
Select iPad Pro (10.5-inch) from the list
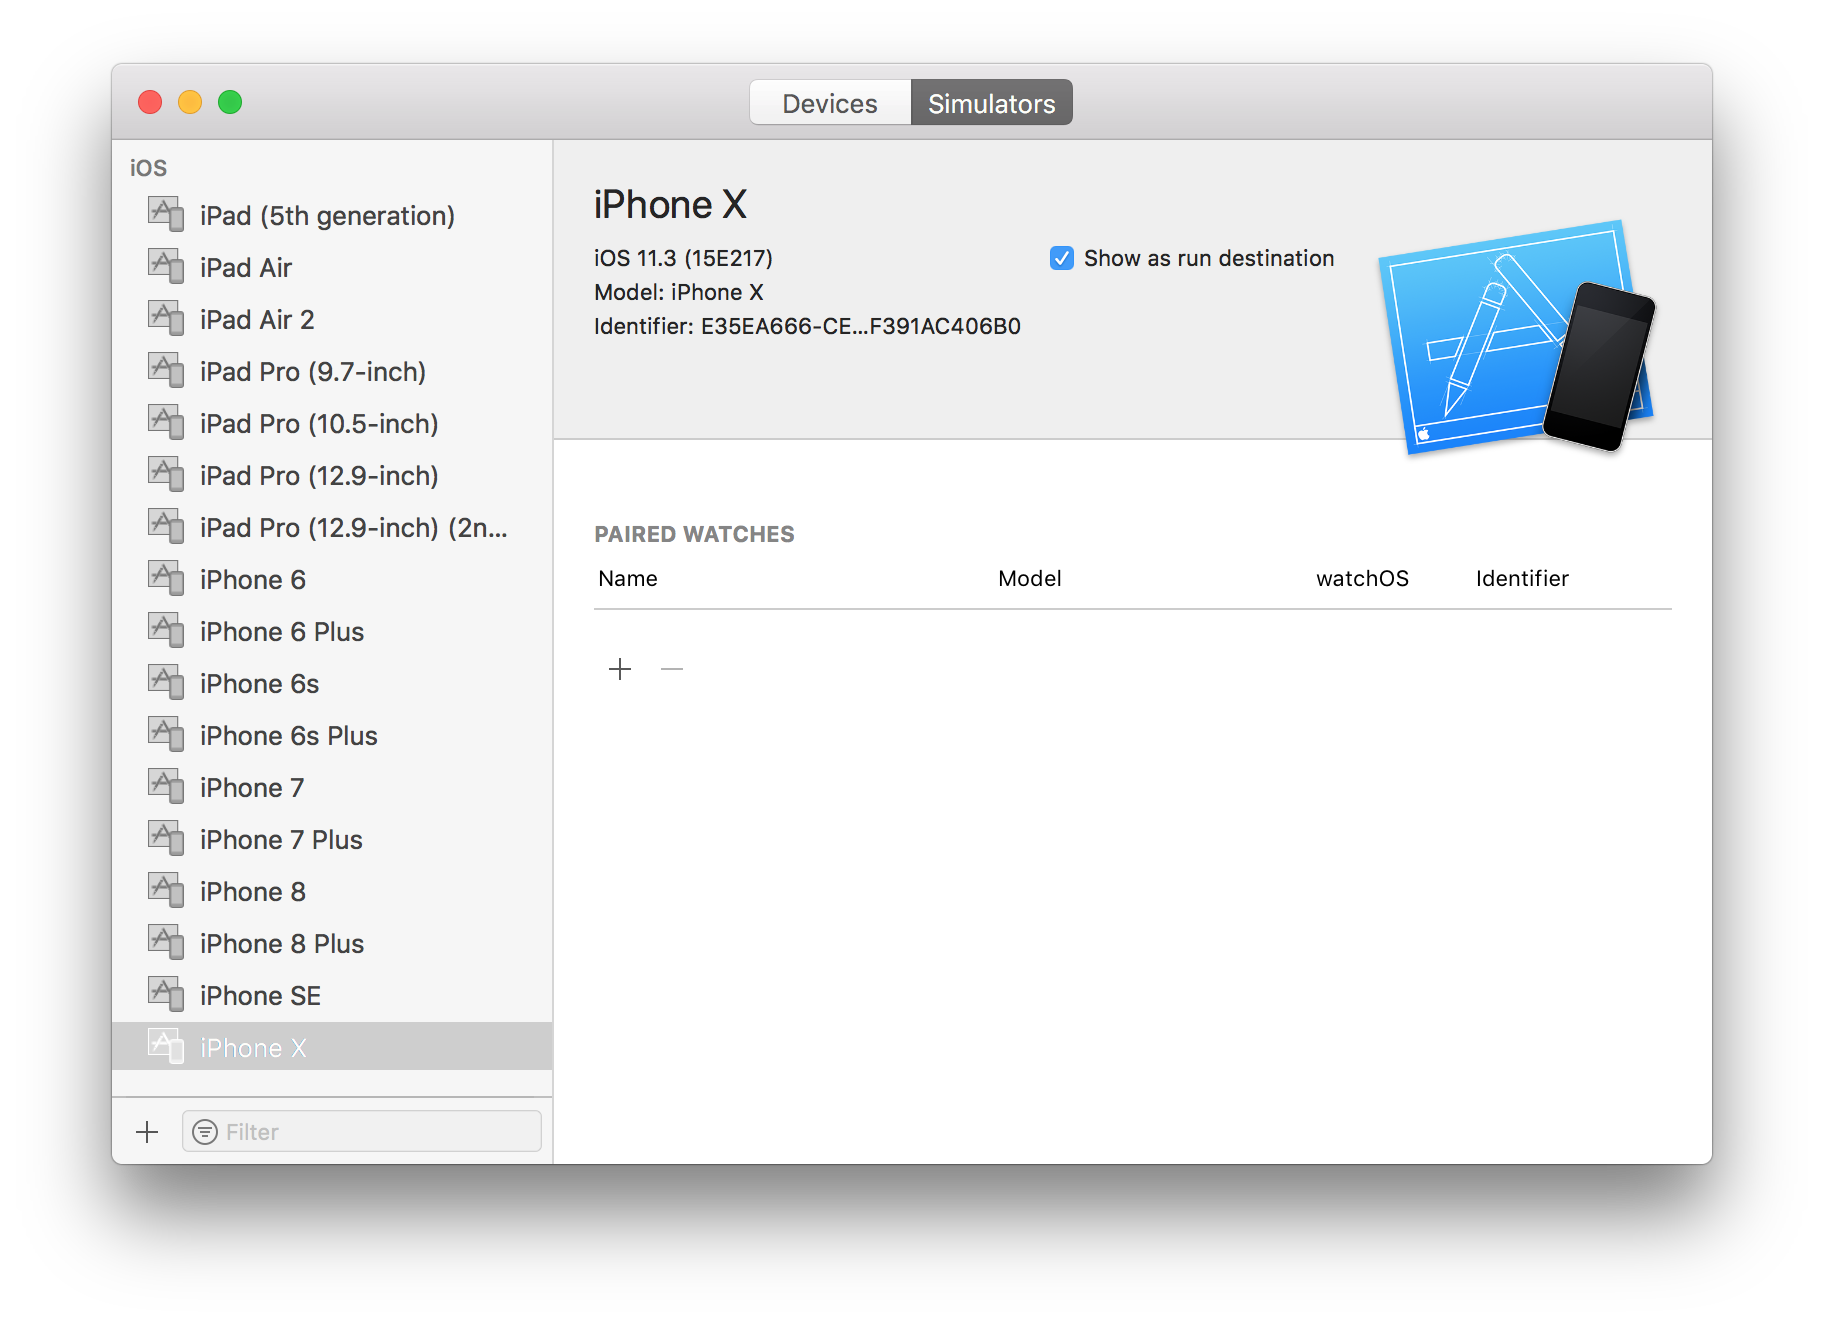[317, 422]
